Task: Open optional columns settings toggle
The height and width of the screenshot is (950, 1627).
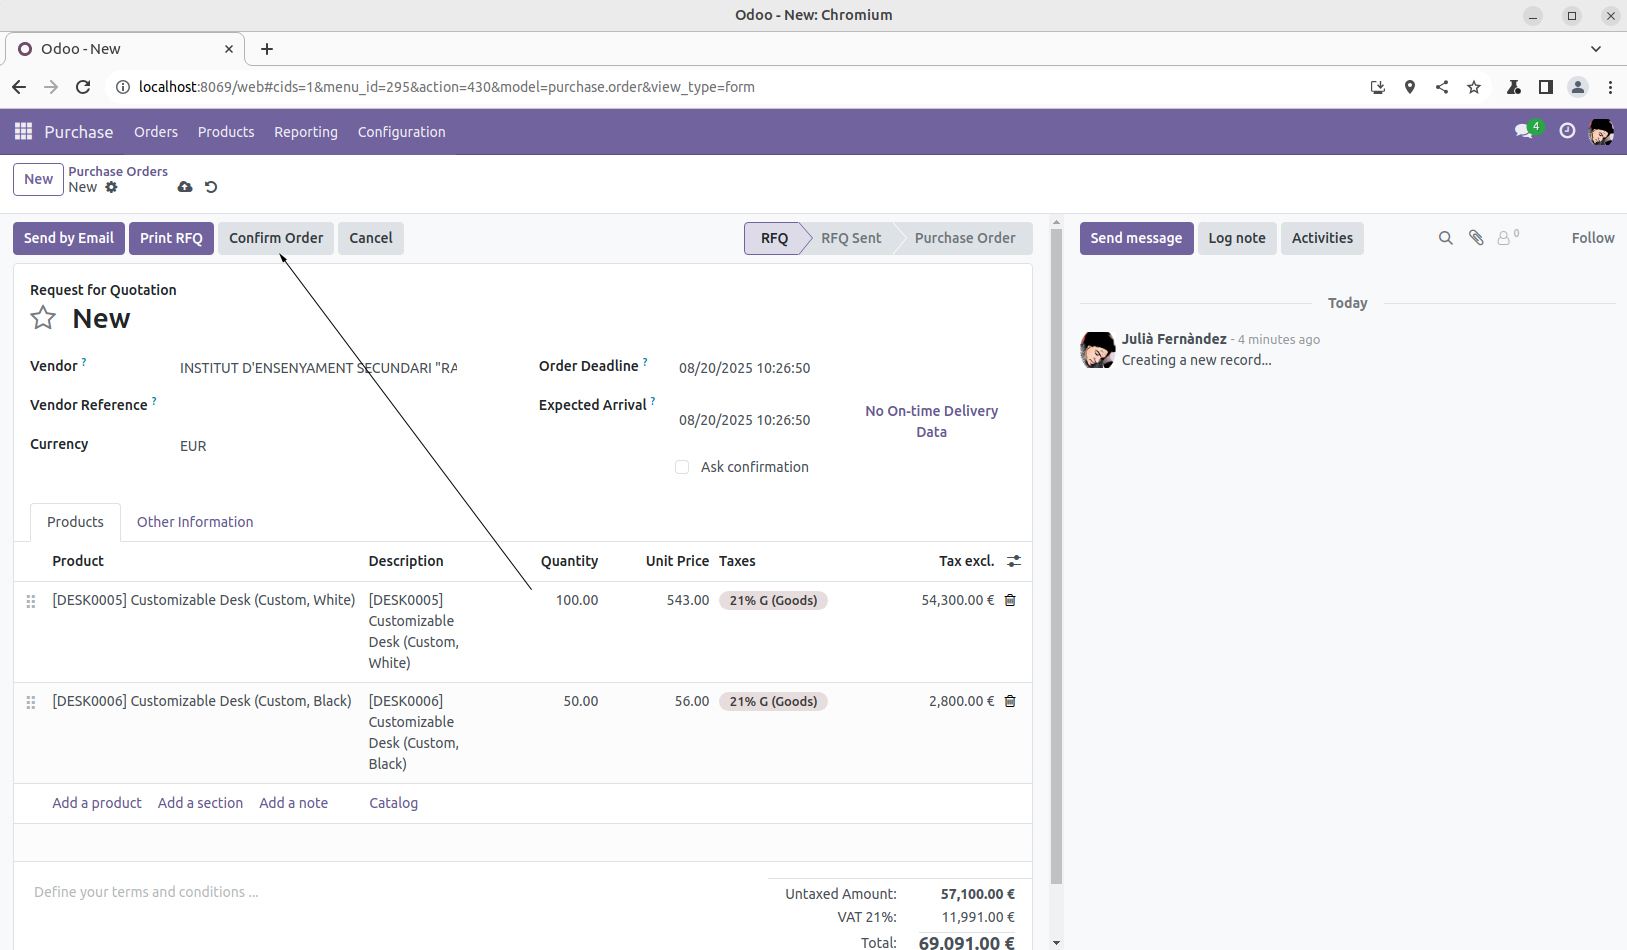Action: point(1014,561)
